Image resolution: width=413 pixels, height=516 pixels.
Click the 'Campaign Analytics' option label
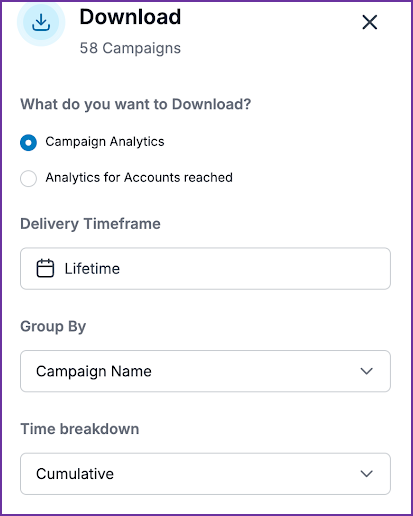pos(105,142)
